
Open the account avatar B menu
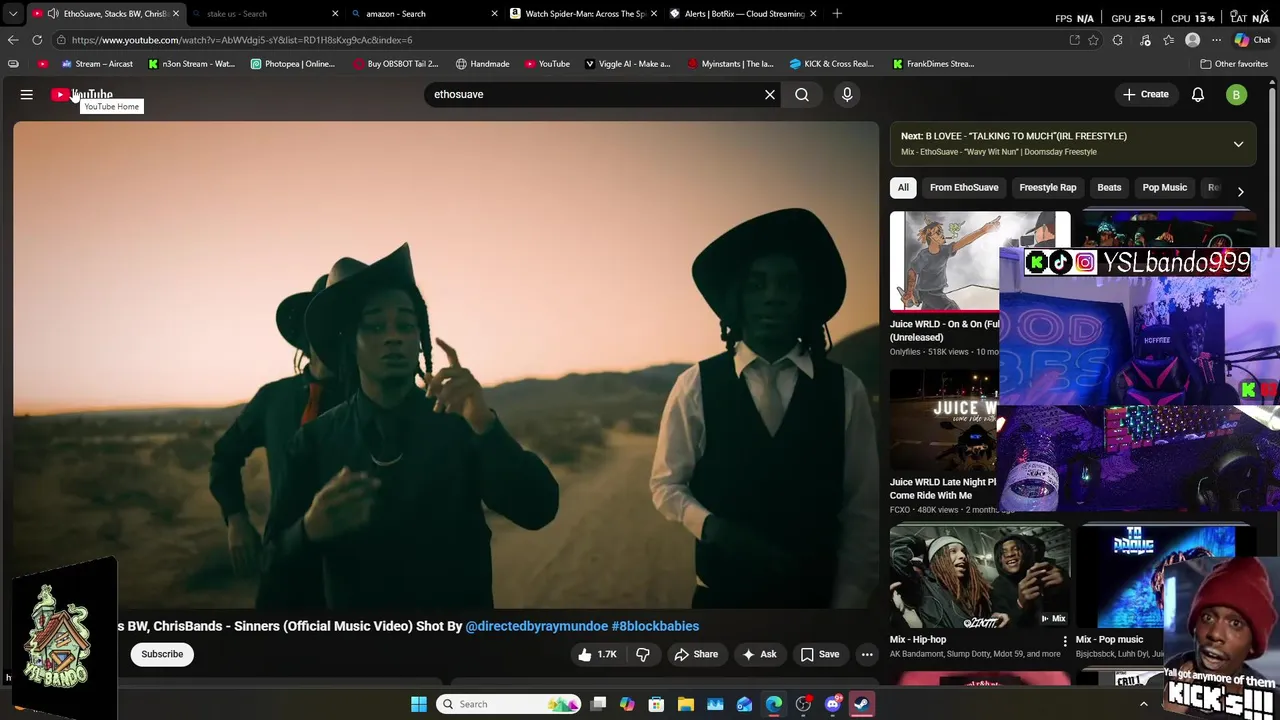click(1237, 94)
